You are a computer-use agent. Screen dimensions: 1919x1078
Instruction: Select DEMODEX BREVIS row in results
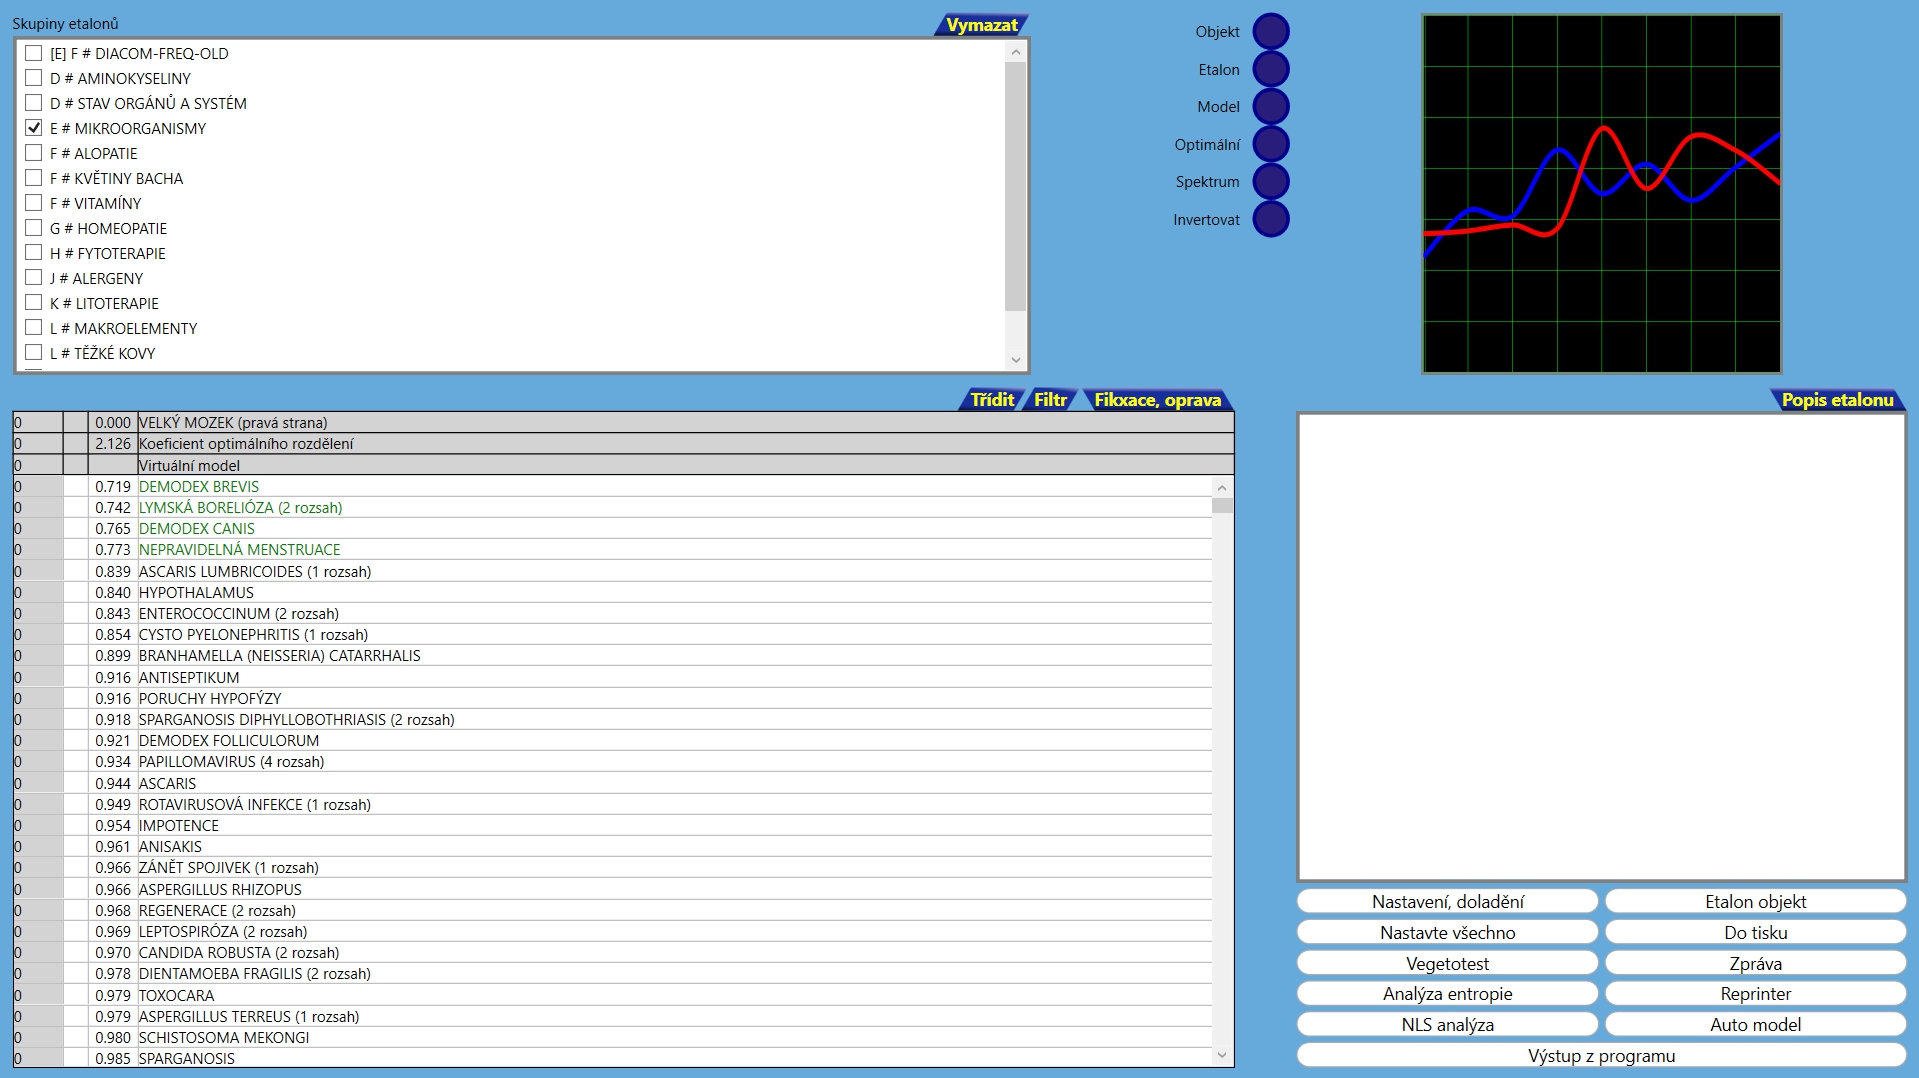[199, 487]
